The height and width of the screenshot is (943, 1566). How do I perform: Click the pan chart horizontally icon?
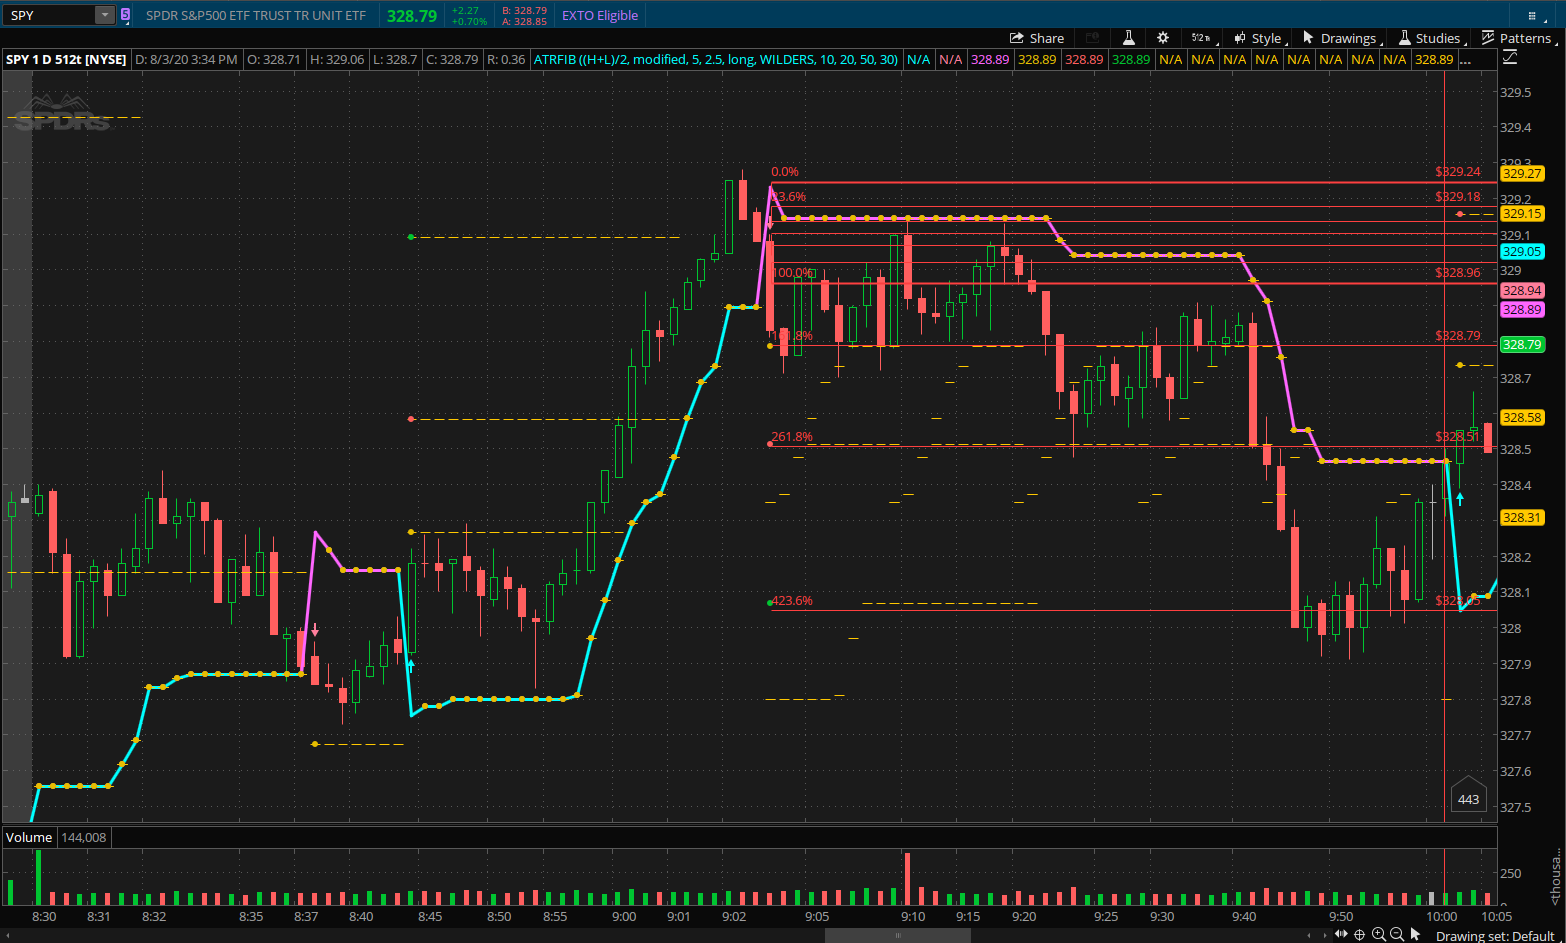click(1341, 934)
